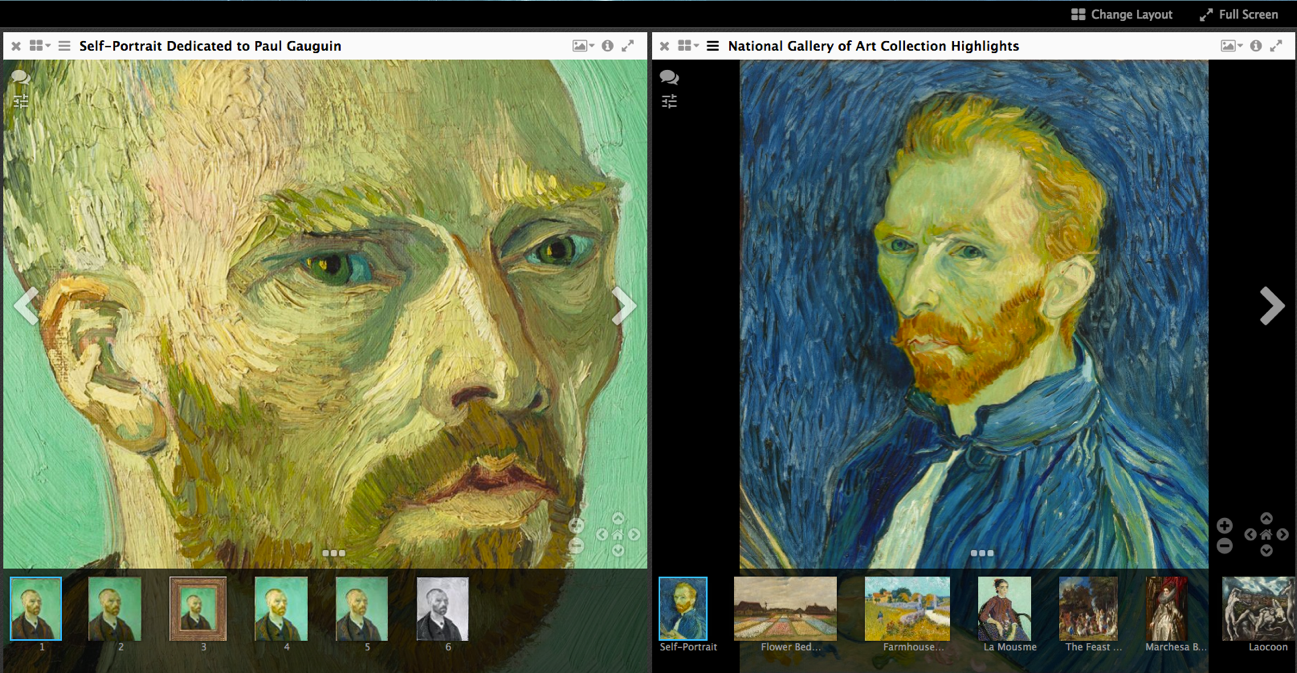
Task: Pan up in the Gauguin portrait window
Action: pyautogui.click(x=618, y=518)
